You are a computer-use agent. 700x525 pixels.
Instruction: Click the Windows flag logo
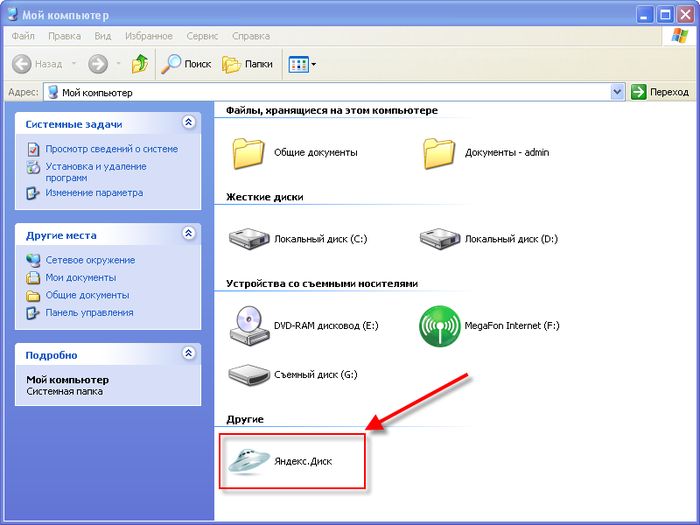point(680,36)
